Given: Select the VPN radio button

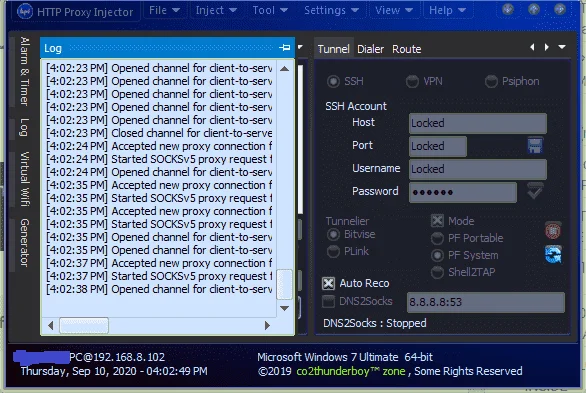Looking at the screenshot, I should (x=412, y=81).
